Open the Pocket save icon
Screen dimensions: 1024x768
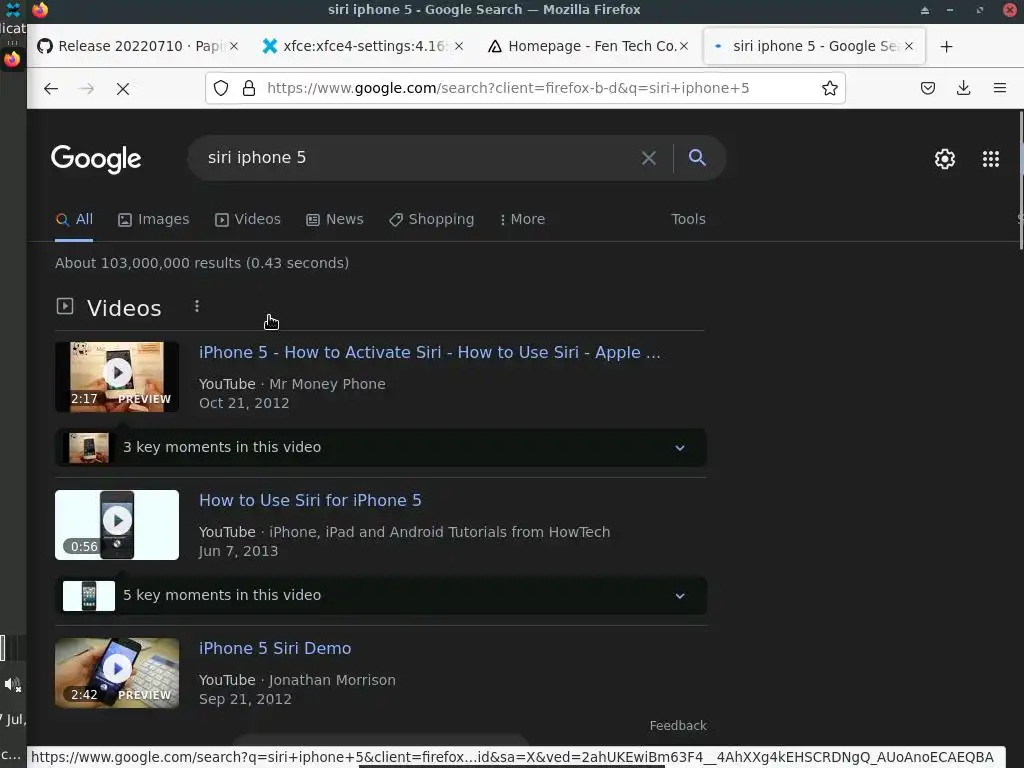pos(927,88)
